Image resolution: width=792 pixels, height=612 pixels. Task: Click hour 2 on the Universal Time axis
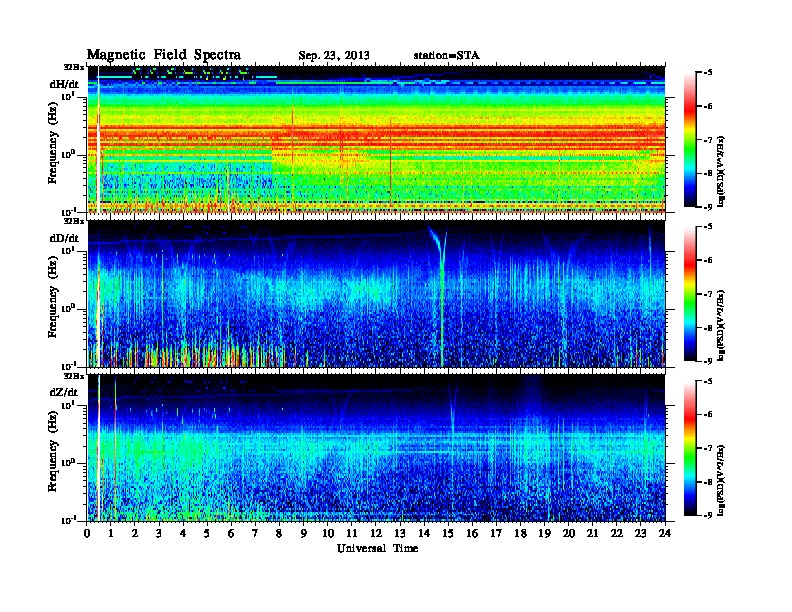[x=135, y=533]
